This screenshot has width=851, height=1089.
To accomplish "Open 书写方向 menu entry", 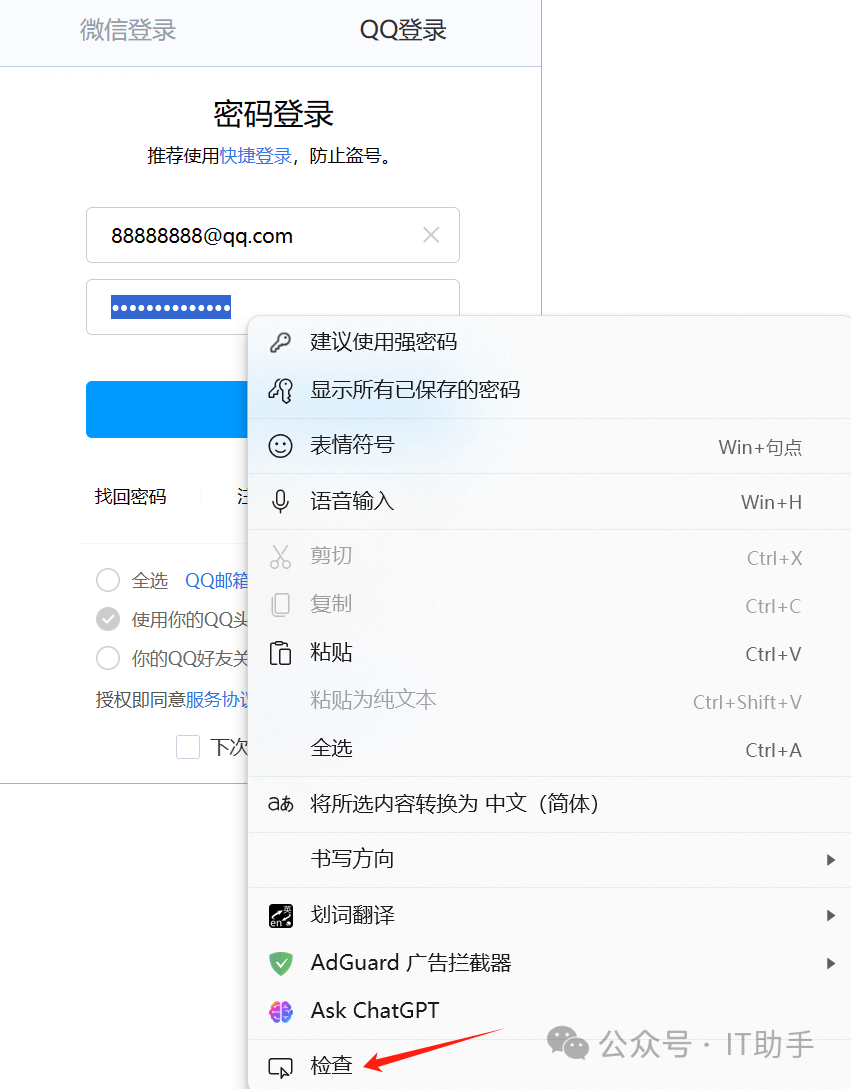I will (x=550, y=860).
